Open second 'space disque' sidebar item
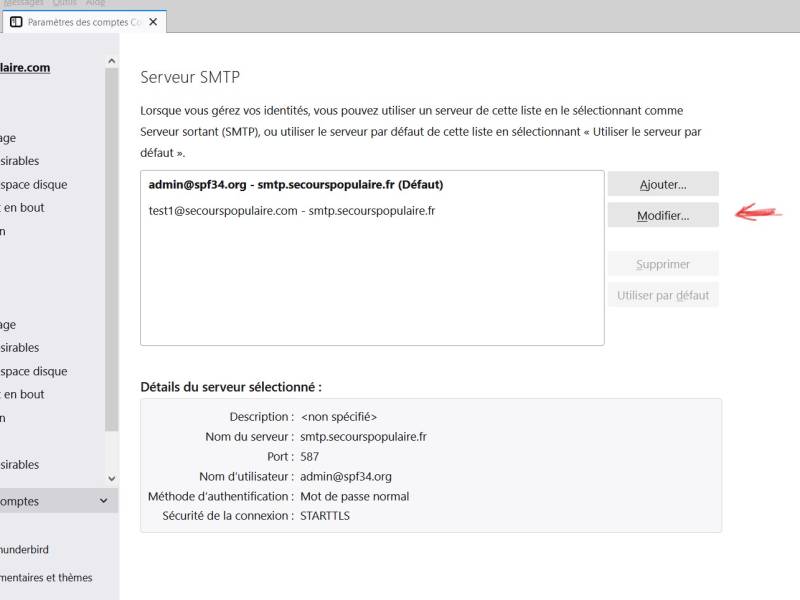The height and width of the screenshot is (600, 800). [34, 371]
